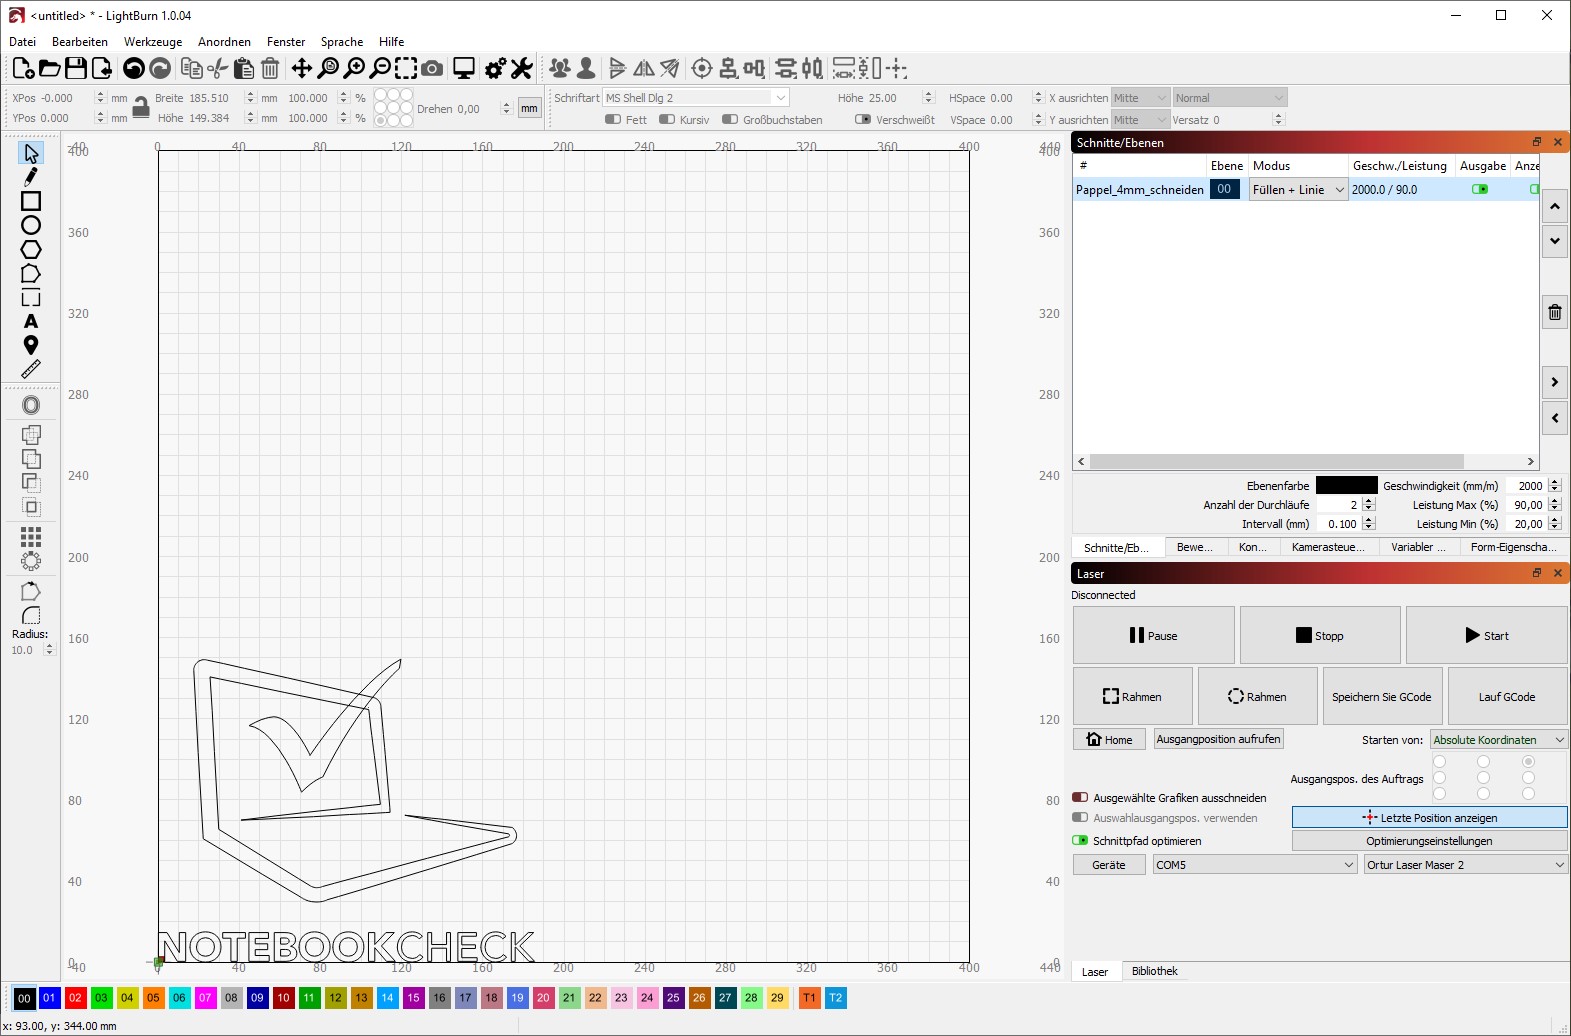This screenshot has height=1036, width=1571.
Task: Open the Normal text layout dropdown
Action: click(x=1230, y=98)
